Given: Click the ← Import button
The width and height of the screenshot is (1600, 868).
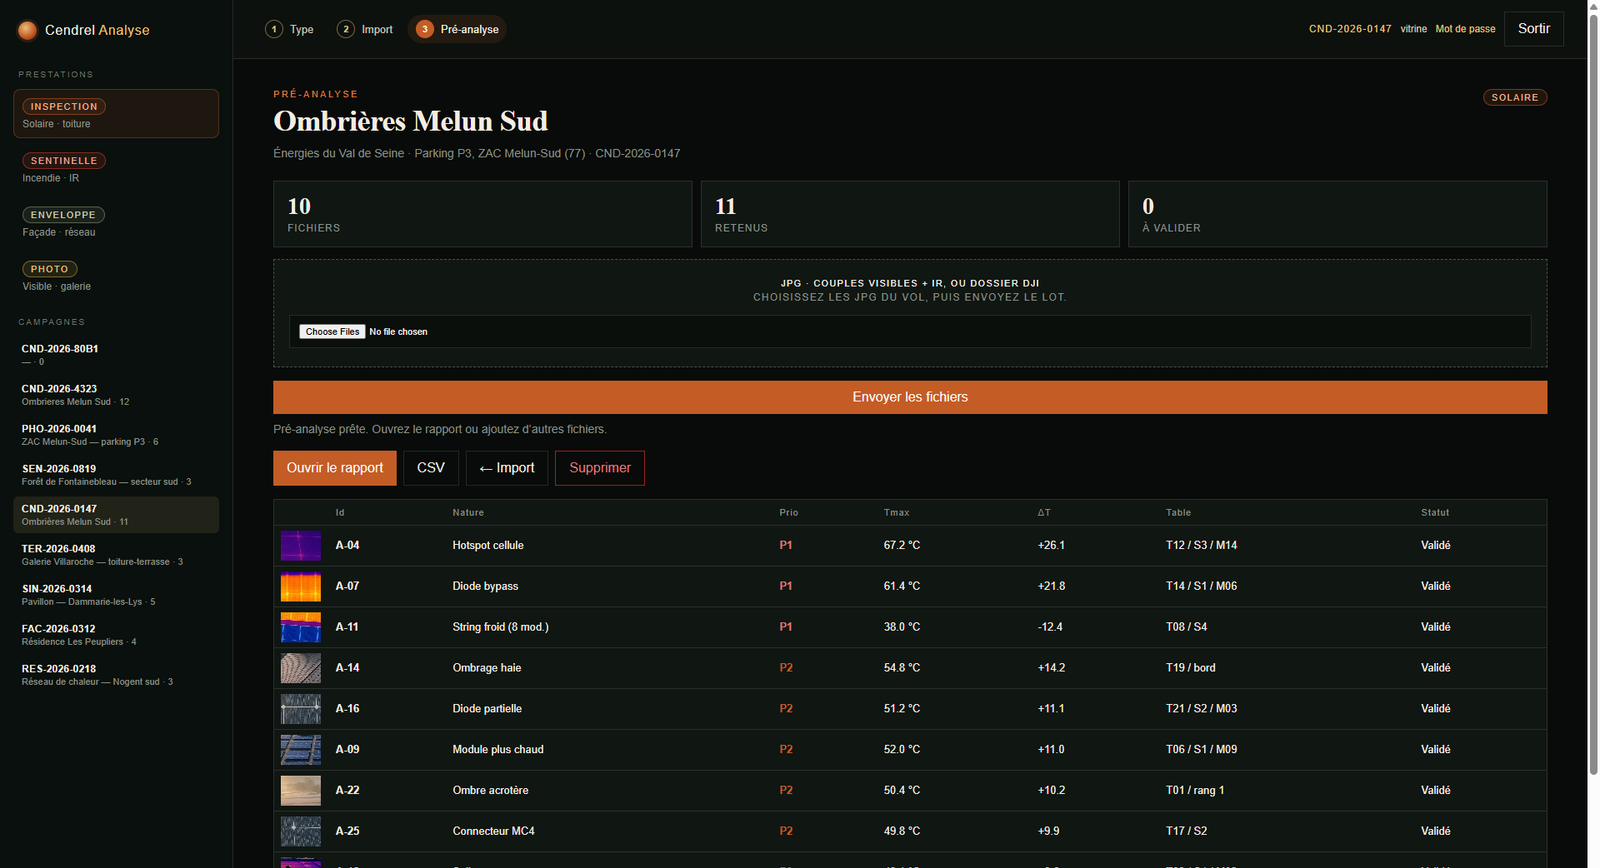Looking at the screenshot, I should tap(507, 468).
